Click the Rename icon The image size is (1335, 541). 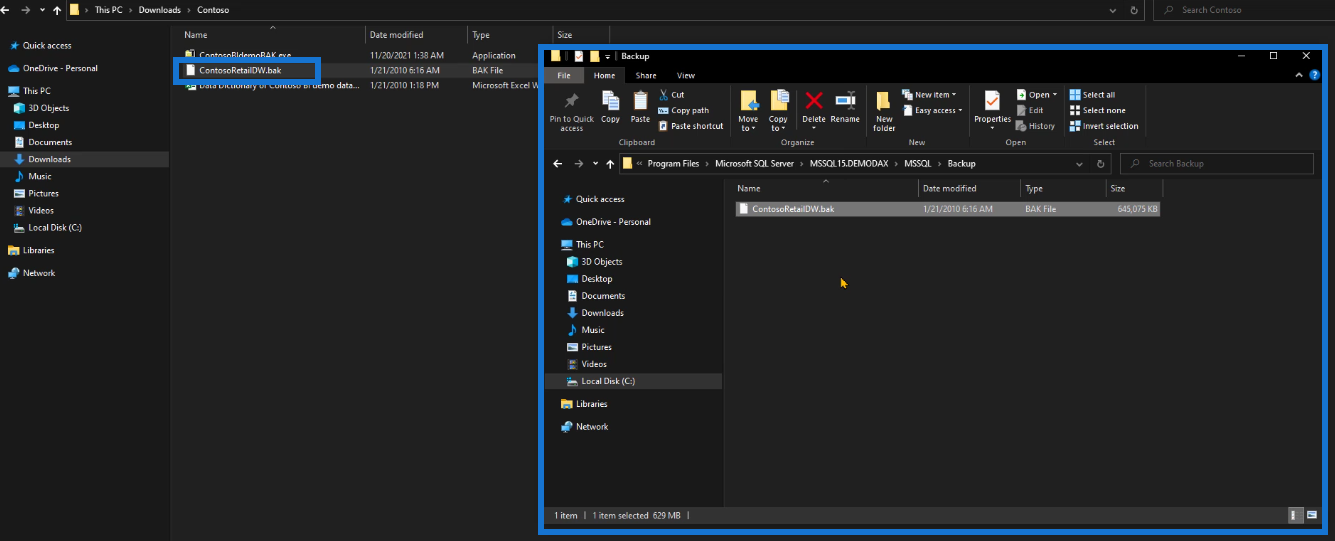click(845, 107)
